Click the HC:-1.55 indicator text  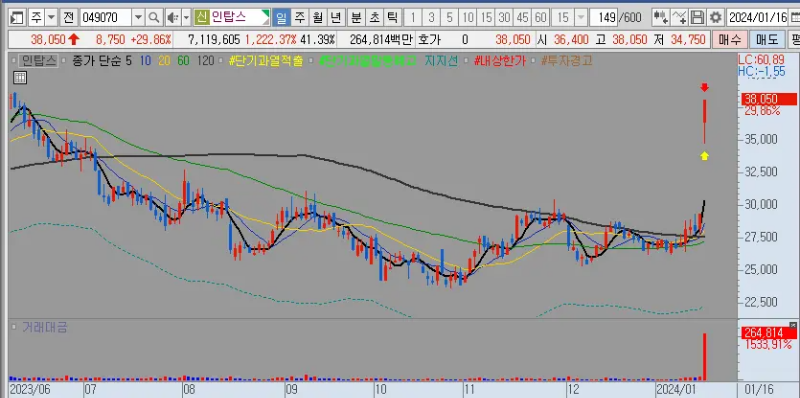[762, 71]
